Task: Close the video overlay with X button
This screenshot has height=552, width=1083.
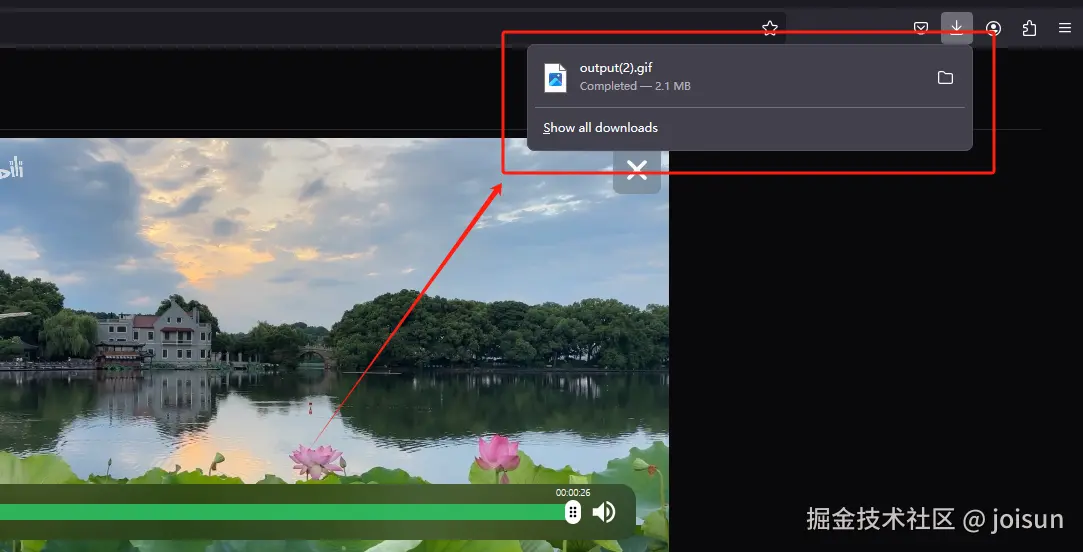Action: (637, 170)
